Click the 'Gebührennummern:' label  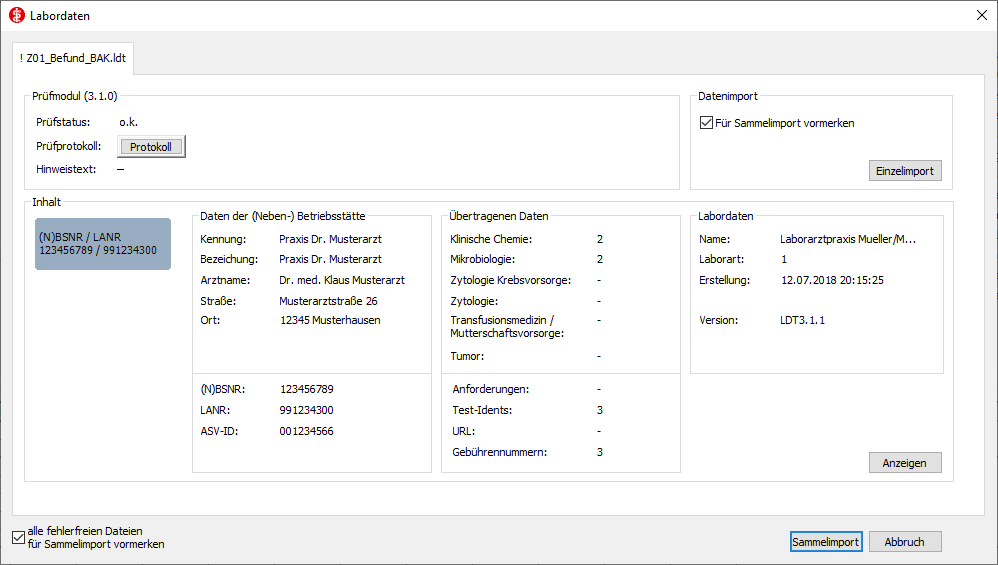[x=500, y=452]
